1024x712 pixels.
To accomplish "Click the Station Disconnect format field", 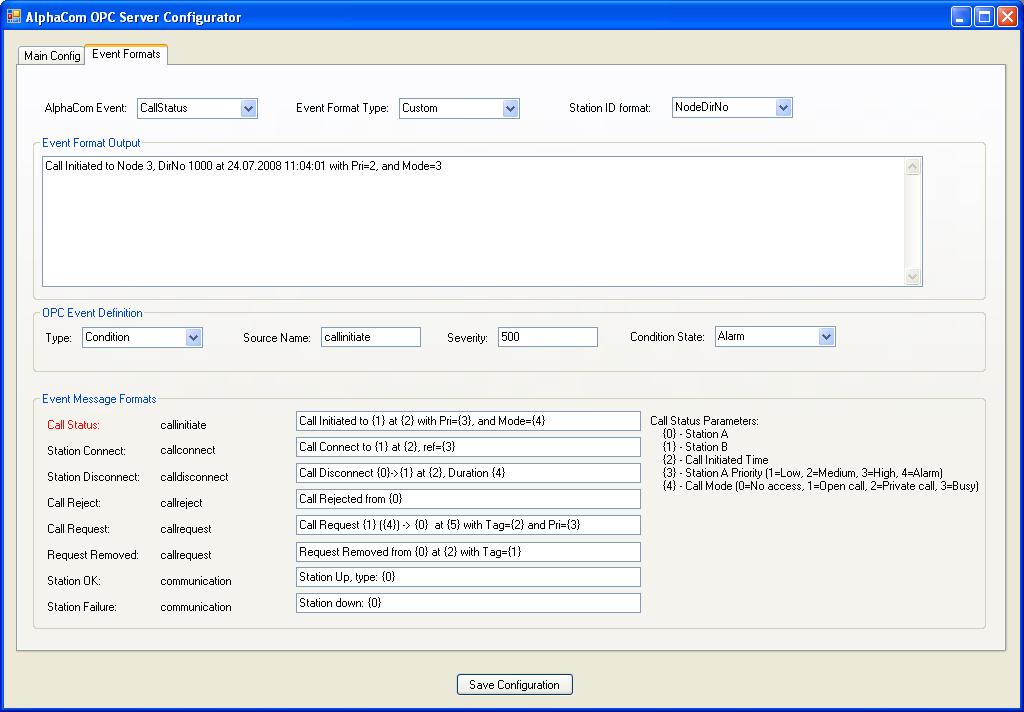I will click(468, 473).
